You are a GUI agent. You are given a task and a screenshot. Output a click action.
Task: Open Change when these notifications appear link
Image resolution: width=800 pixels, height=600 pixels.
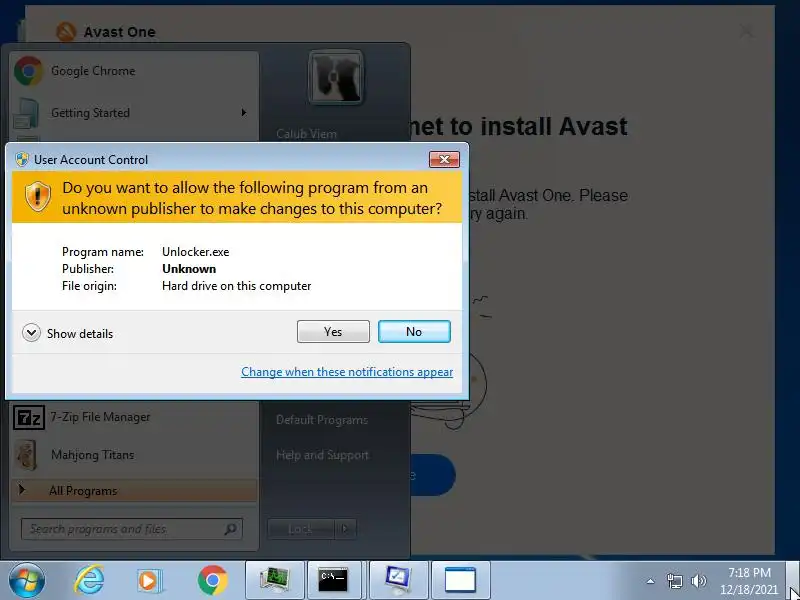pos(347,372)
